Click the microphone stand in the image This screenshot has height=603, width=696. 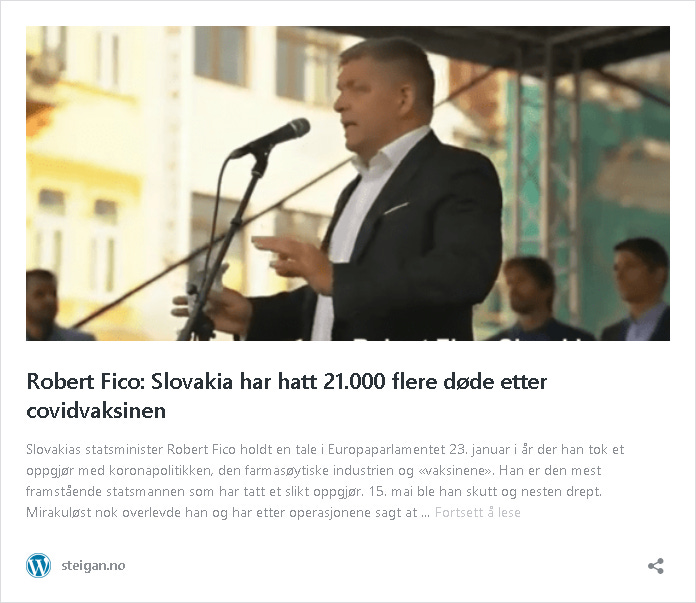point(222,249)
